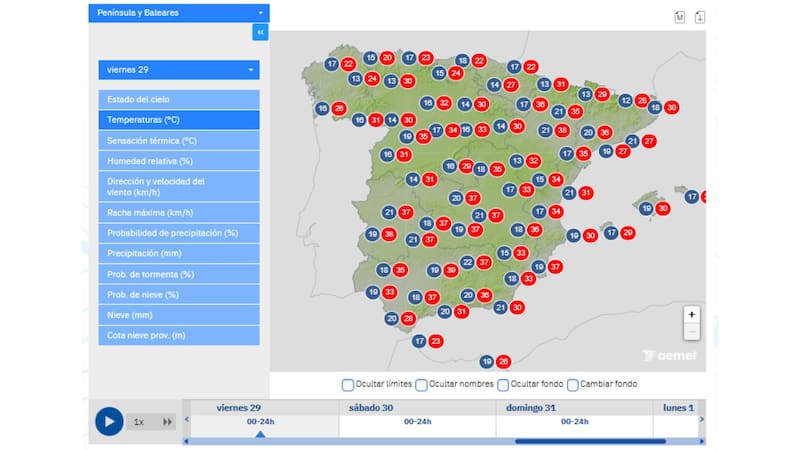Select Sensación térmica (°C) layer
800x450 pixels.
(x=179, y=140)
